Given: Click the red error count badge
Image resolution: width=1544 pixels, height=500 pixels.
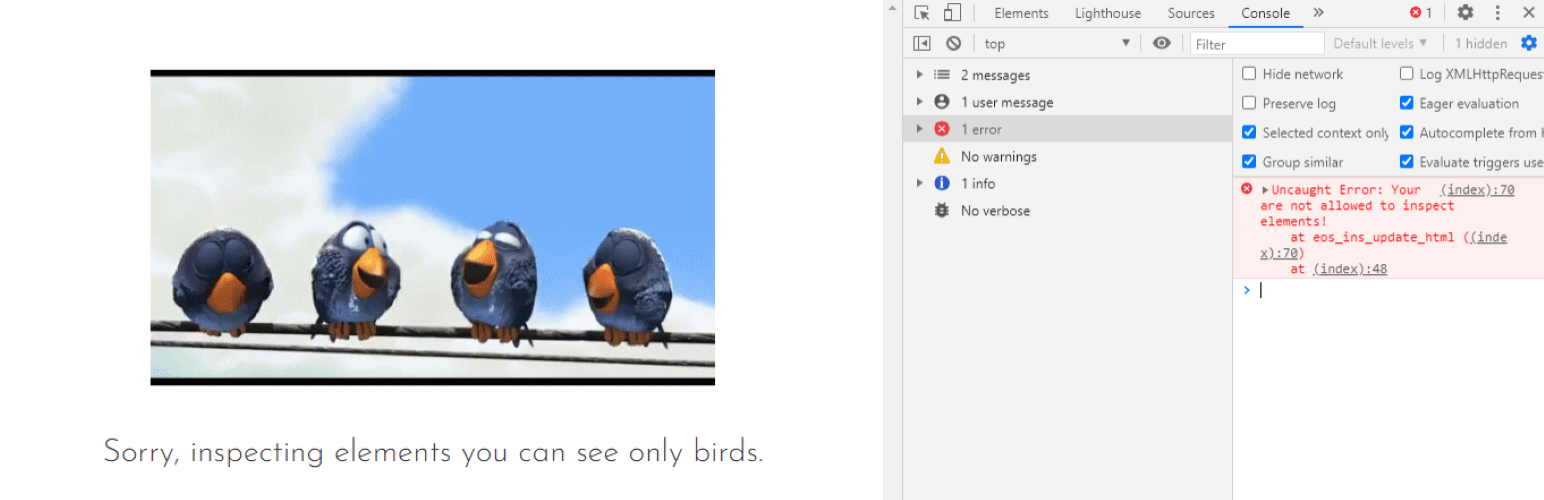Looking at the screenshot, I should (x=1421, y=13).
